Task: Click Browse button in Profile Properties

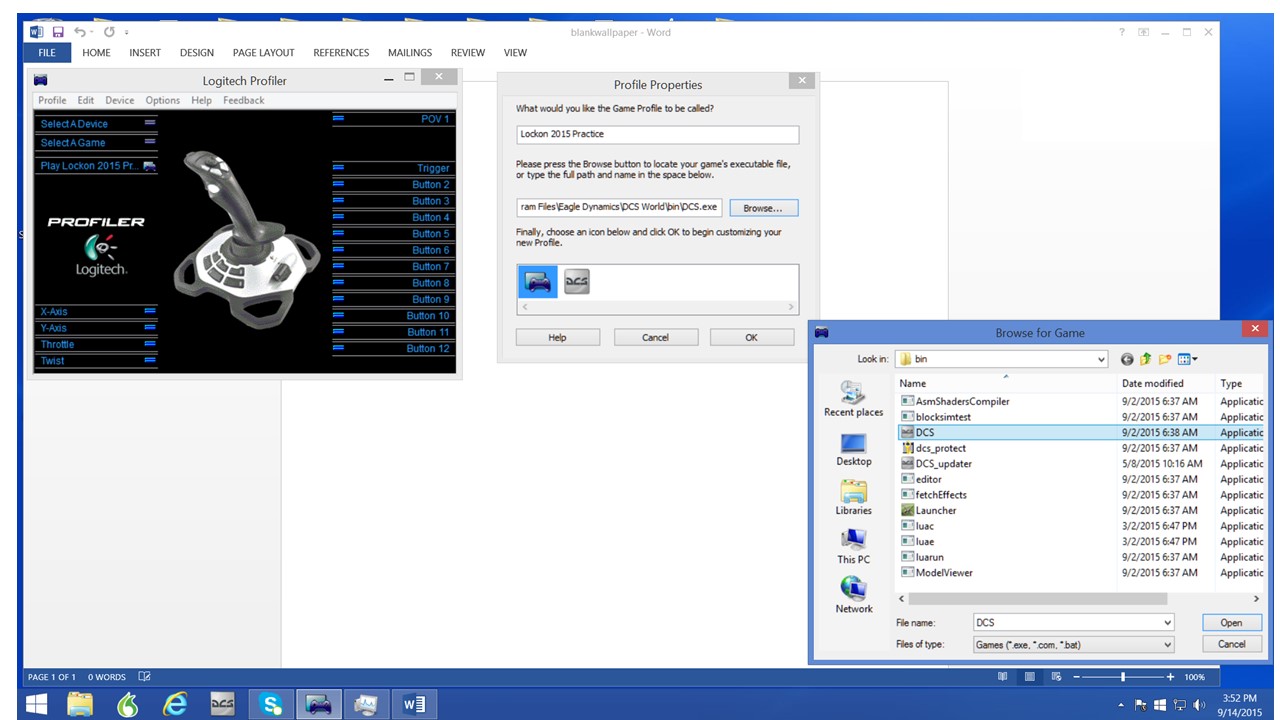Action: click(x=763, y=208)
